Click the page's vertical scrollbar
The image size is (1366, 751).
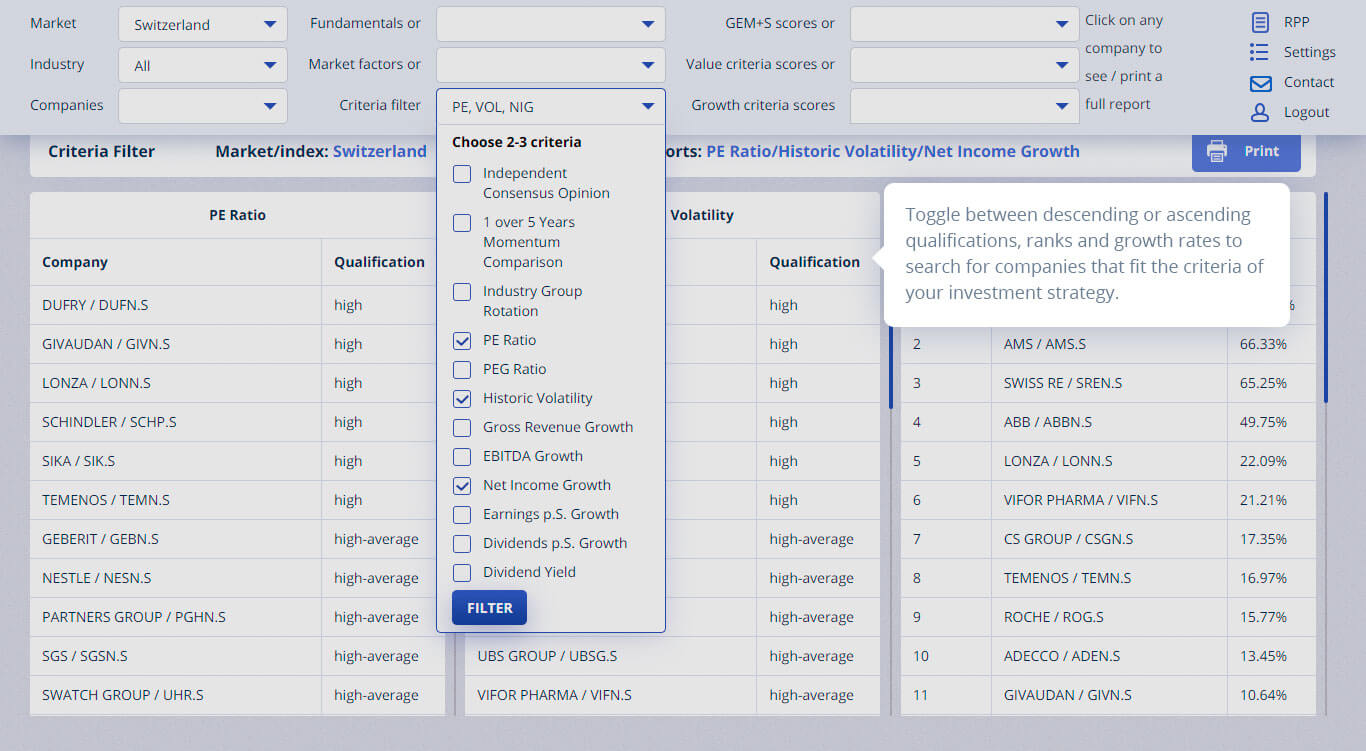point(1326,297)
